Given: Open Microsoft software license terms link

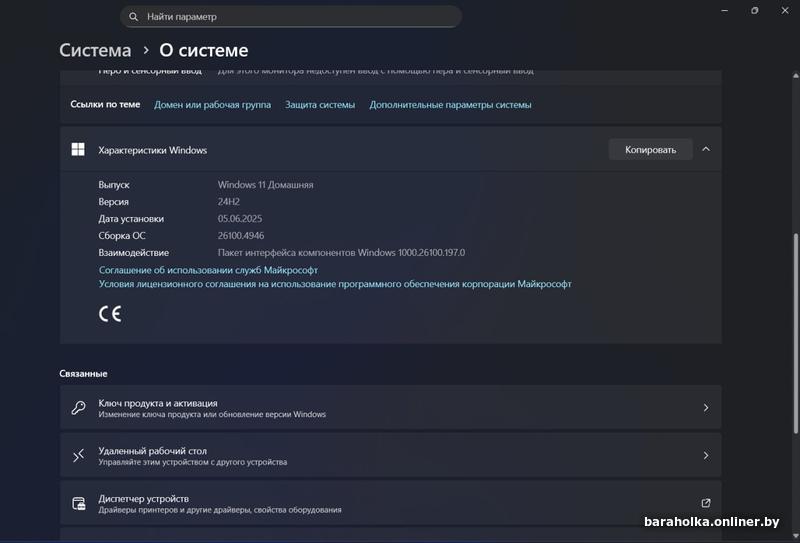Looking at the screenshot, I should (335, 284).
